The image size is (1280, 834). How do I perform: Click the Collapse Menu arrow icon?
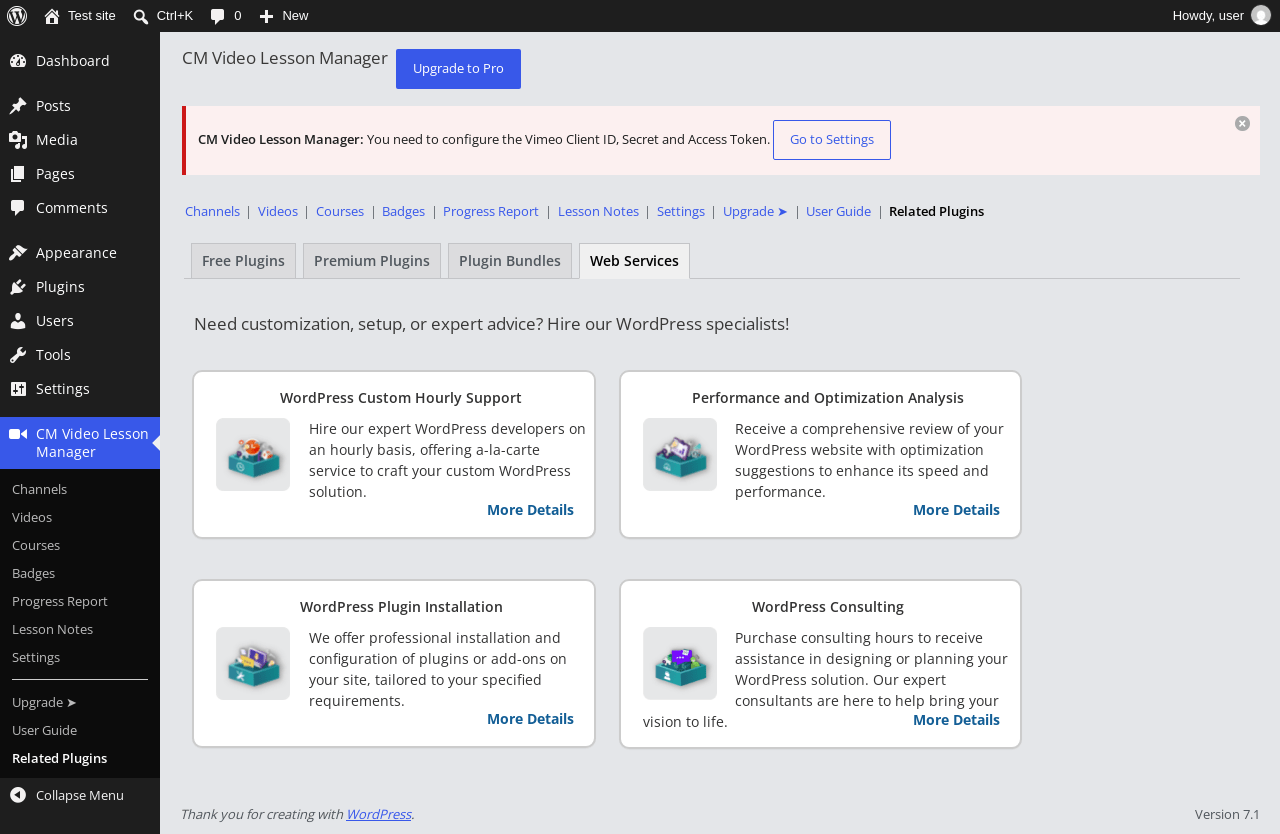pyautogui.click(x=18, y=795)
